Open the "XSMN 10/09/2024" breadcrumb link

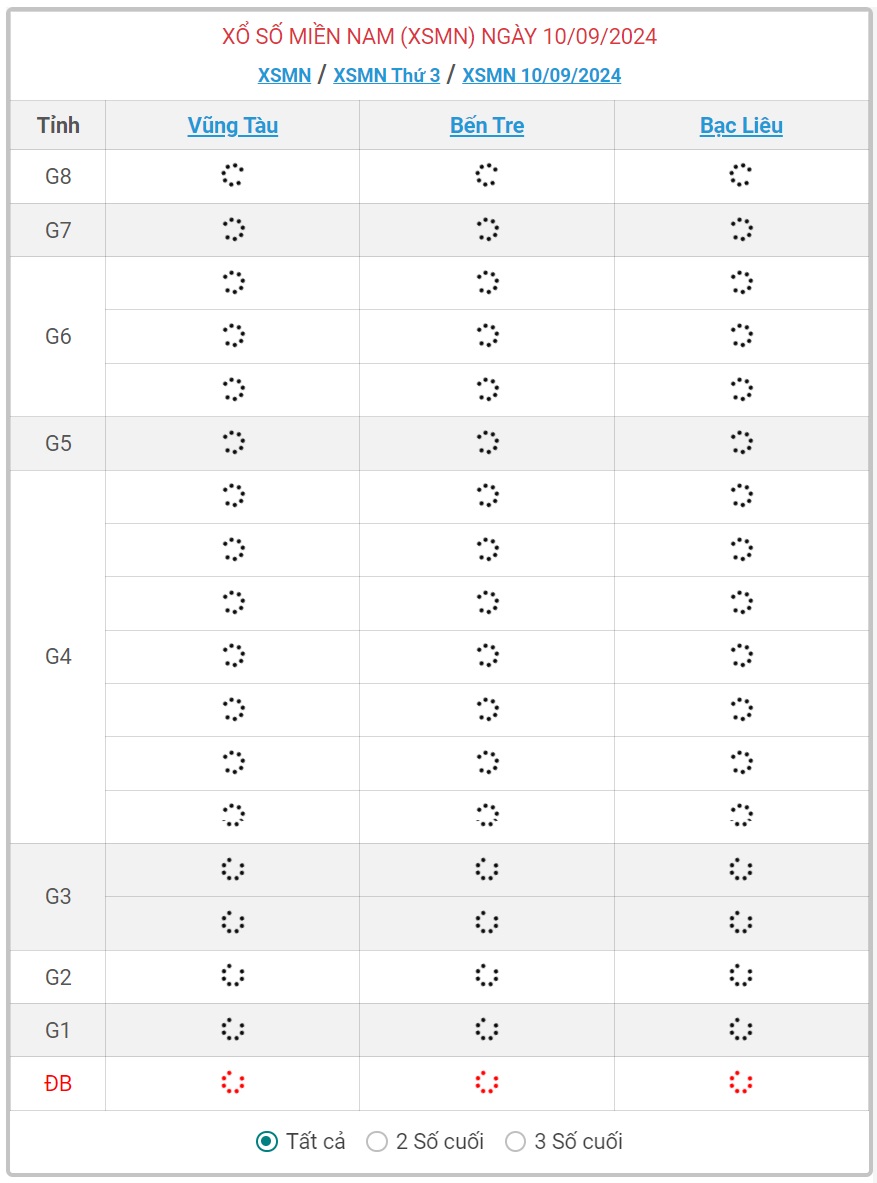[541, 75]
